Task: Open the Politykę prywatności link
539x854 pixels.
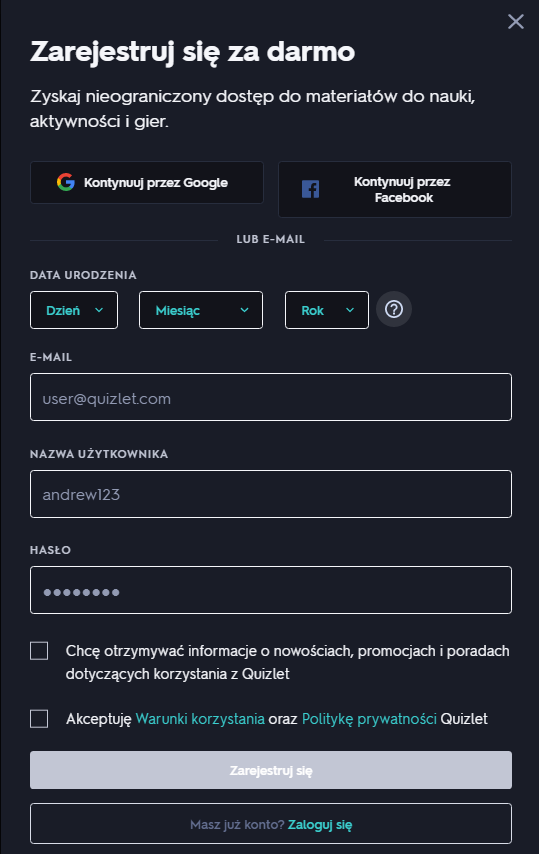Action: 369,719
